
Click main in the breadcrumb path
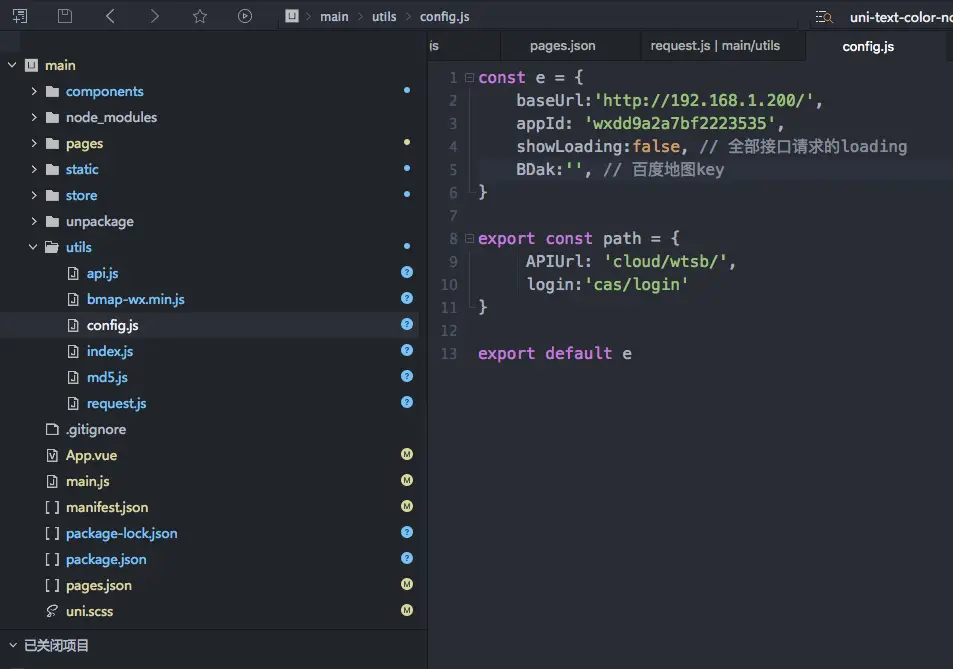334,17
